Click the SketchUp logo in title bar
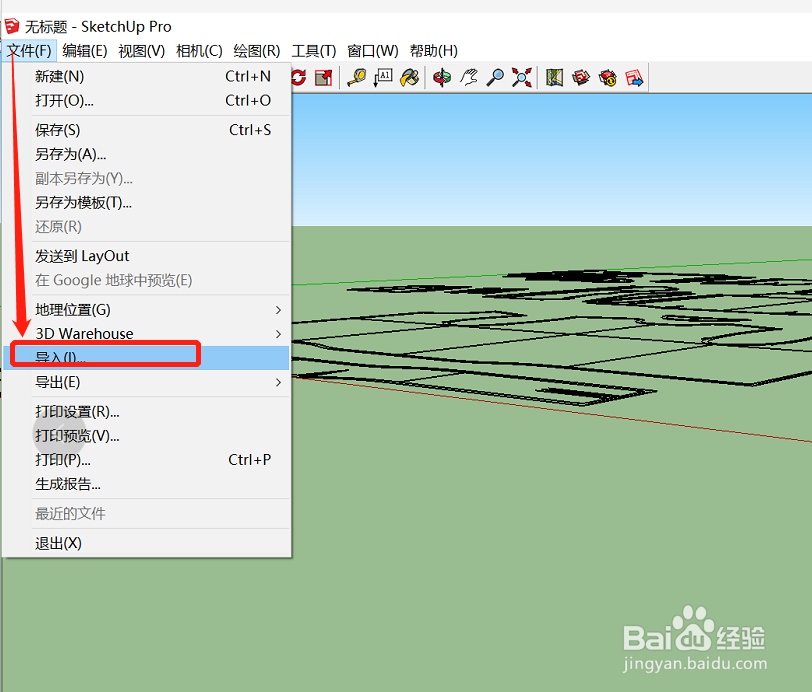This screenshot has height=692, width=812. pyautogui.click(x=11, y=26)
